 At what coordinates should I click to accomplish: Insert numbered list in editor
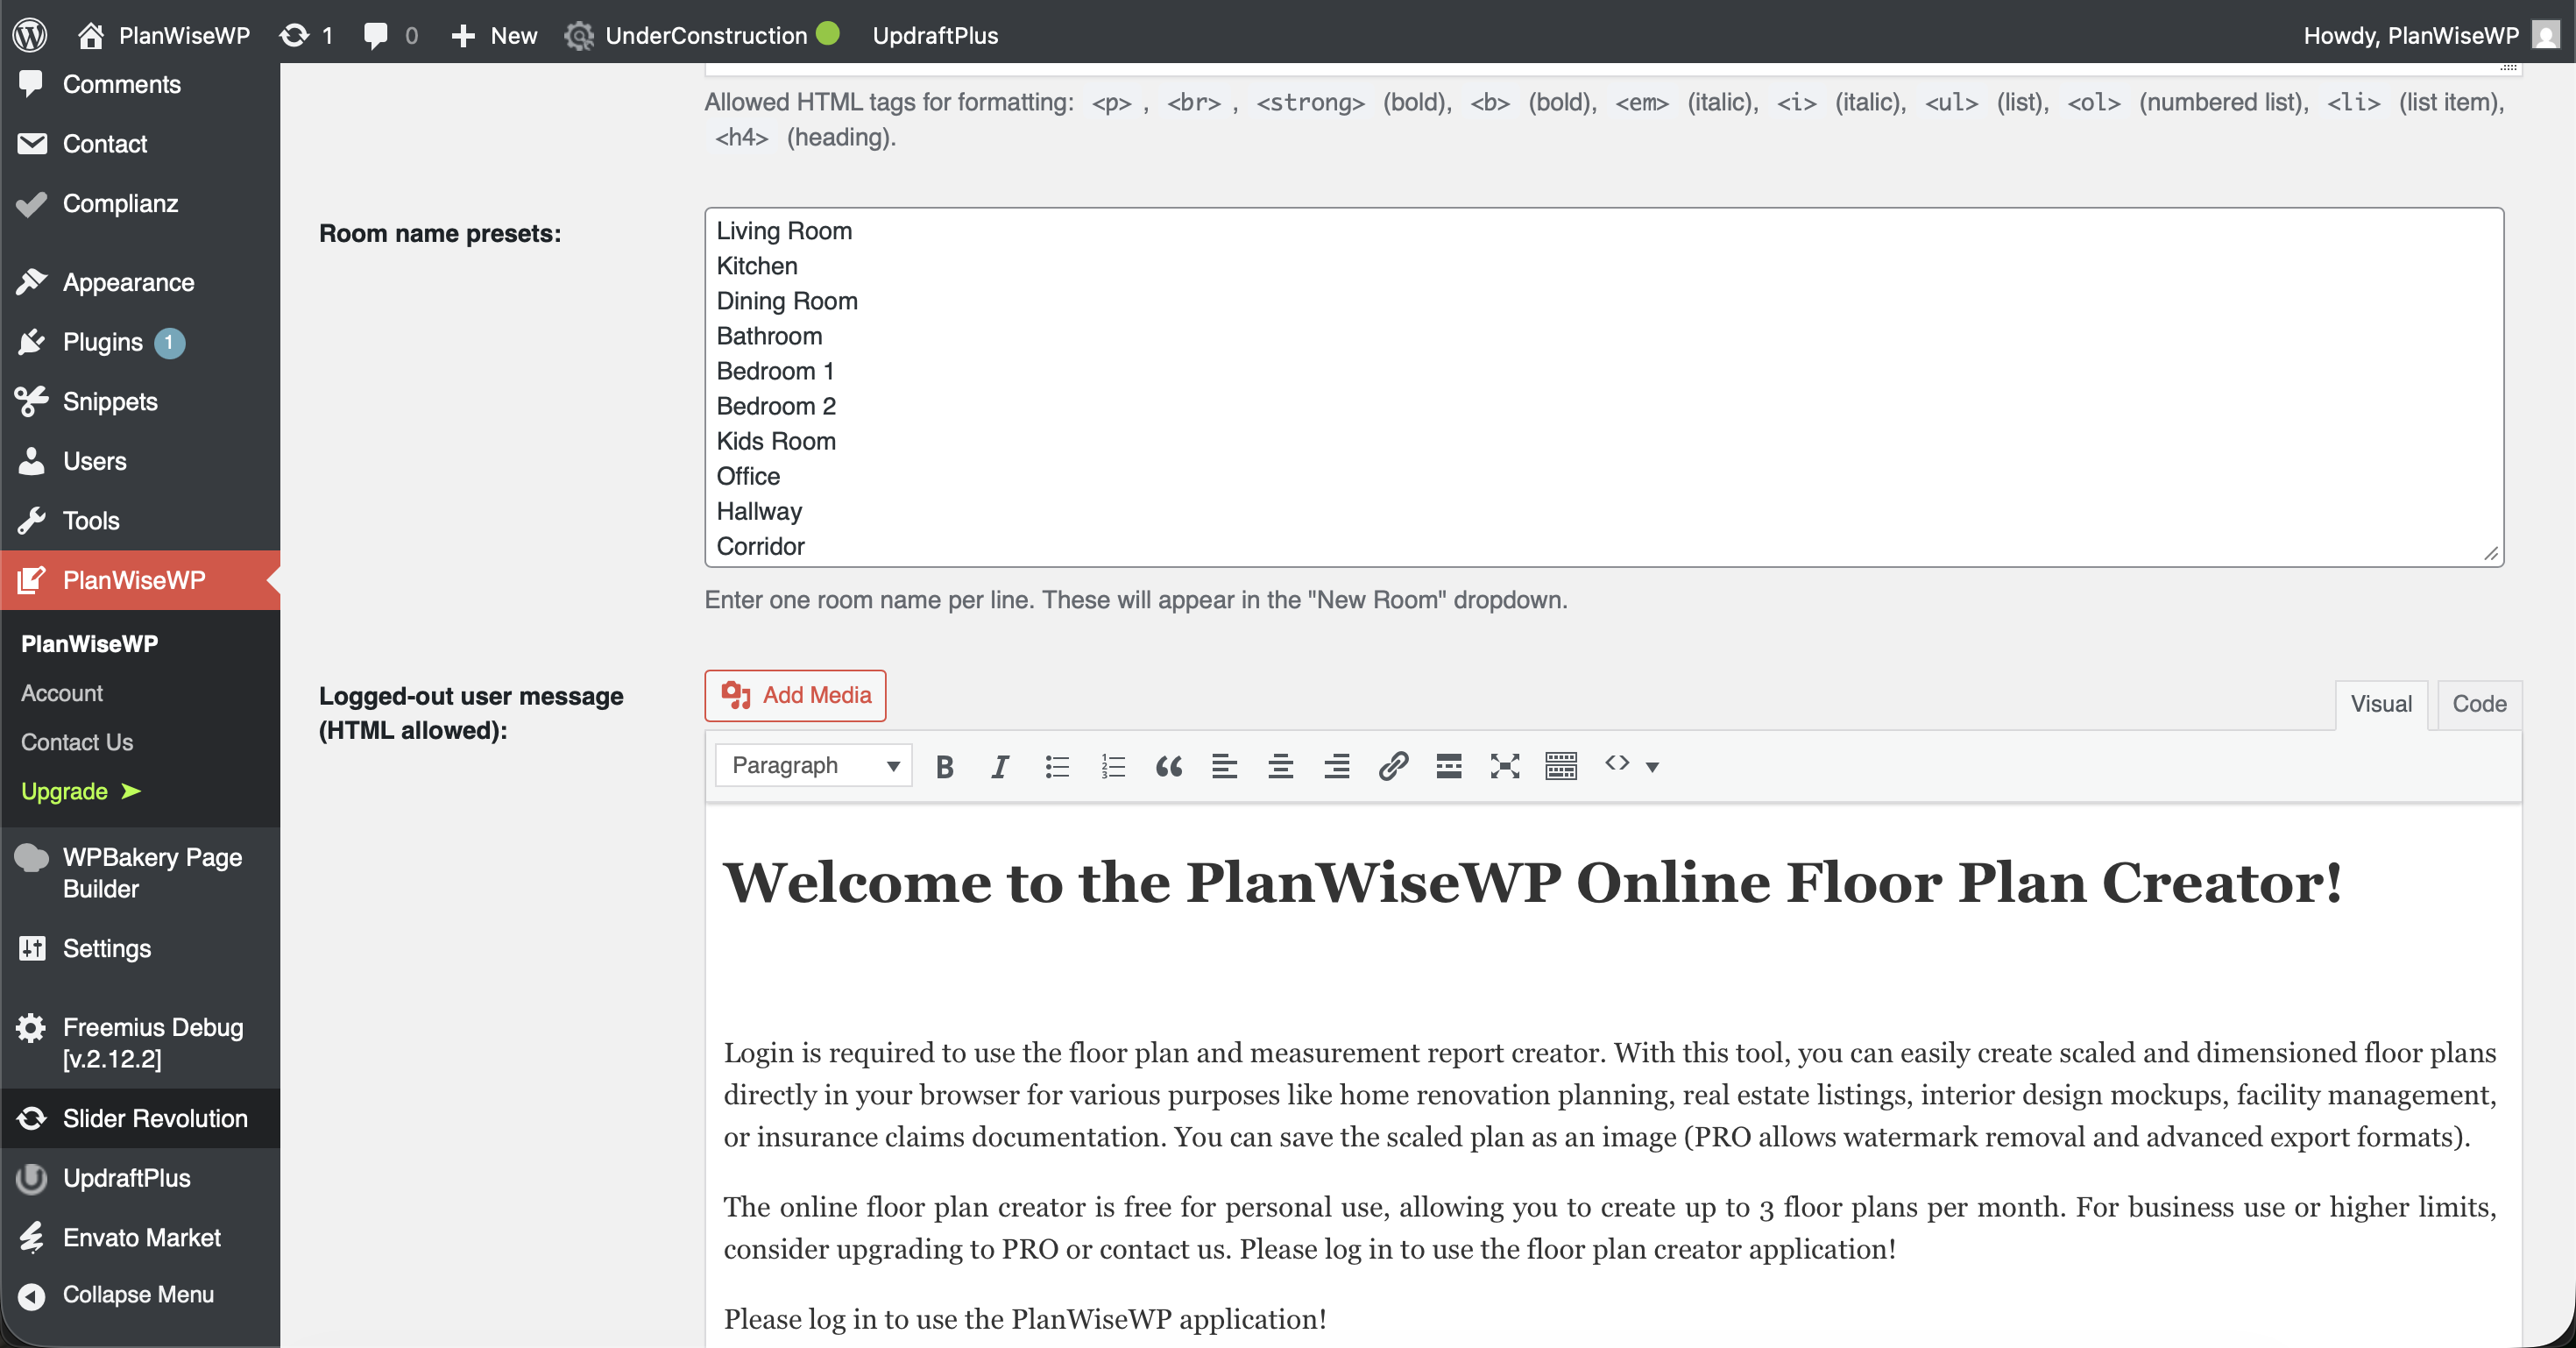[1112, 766]
